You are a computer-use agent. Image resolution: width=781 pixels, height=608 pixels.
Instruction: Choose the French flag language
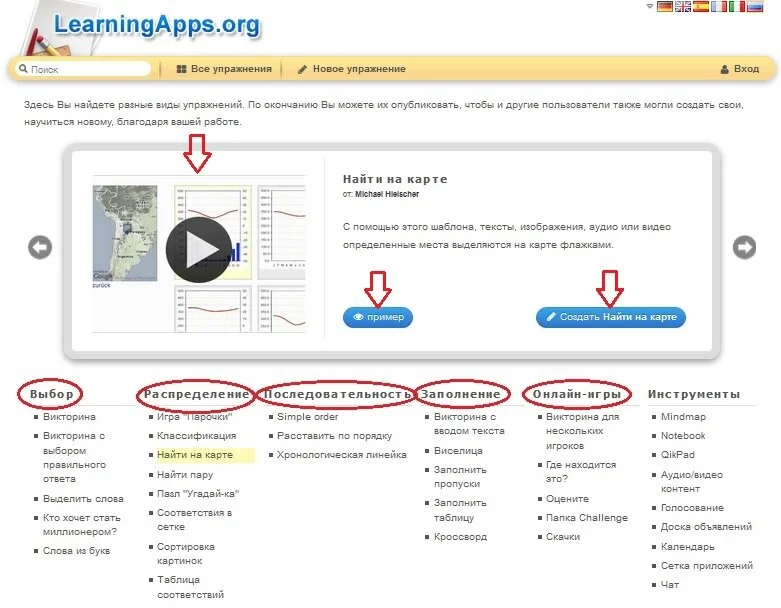718,6
